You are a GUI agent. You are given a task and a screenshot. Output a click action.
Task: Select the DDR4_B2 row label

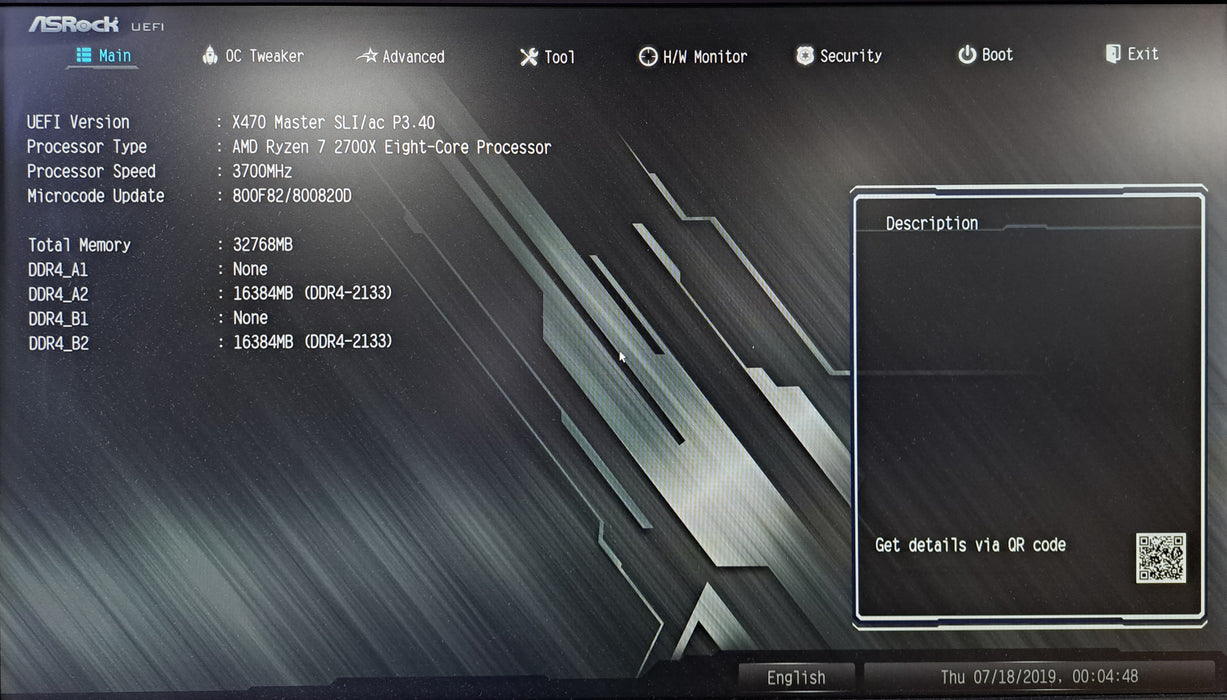click(x=58, y=344)
